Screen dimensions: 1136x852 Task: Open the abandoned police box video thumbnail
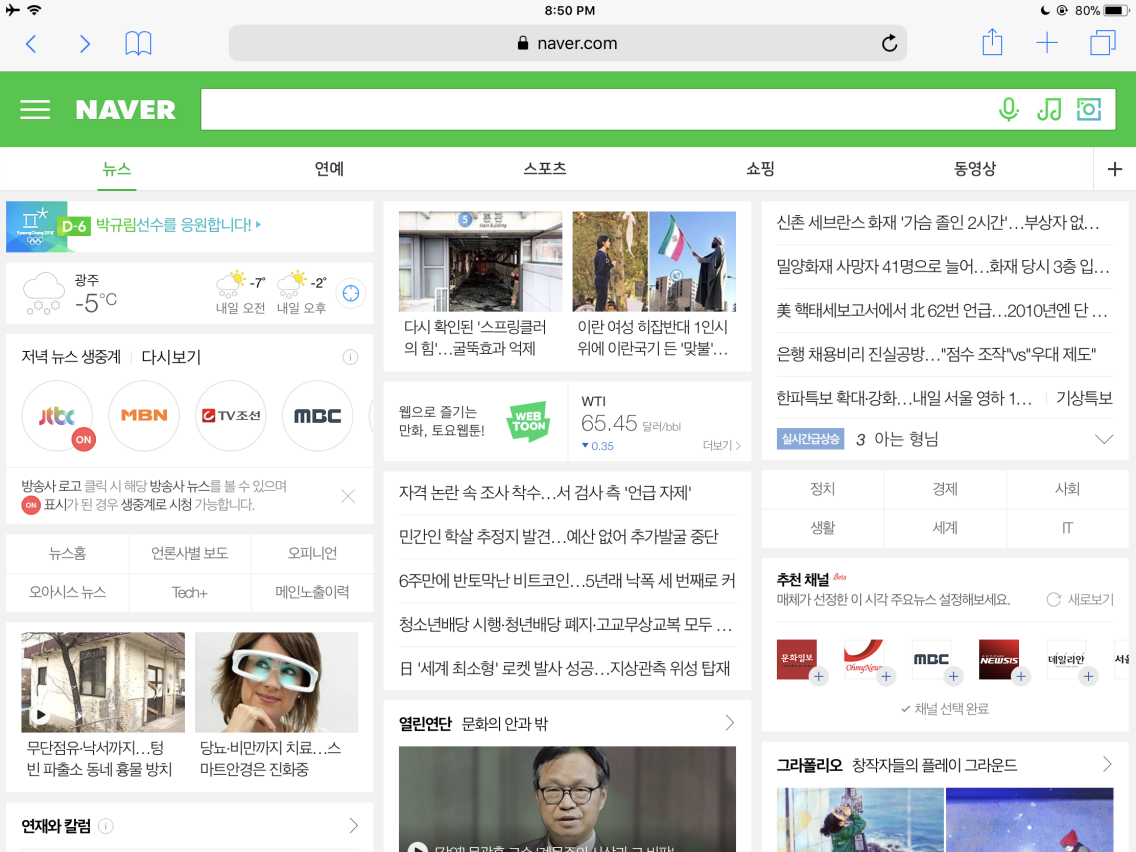point(103,682)
